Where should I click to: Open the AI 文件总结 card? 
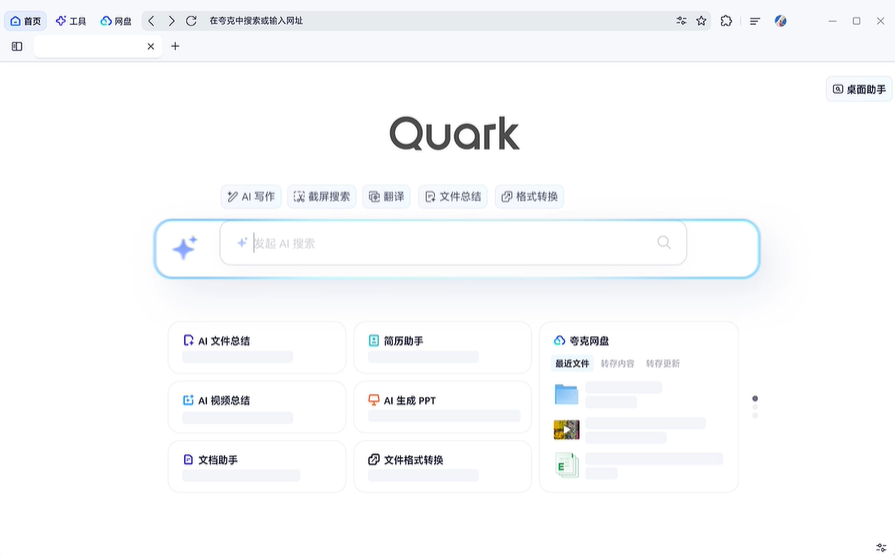pyautogui.click(x=257, y=348)
